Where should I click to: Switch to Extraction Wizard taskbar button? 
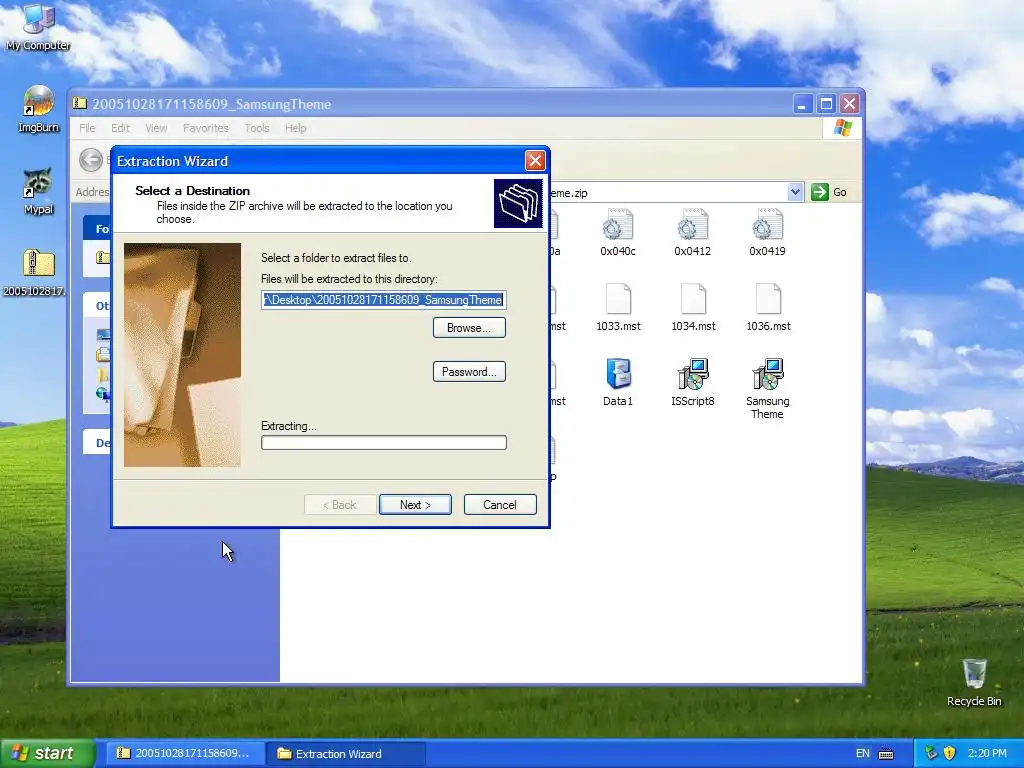tap(346, 754)
